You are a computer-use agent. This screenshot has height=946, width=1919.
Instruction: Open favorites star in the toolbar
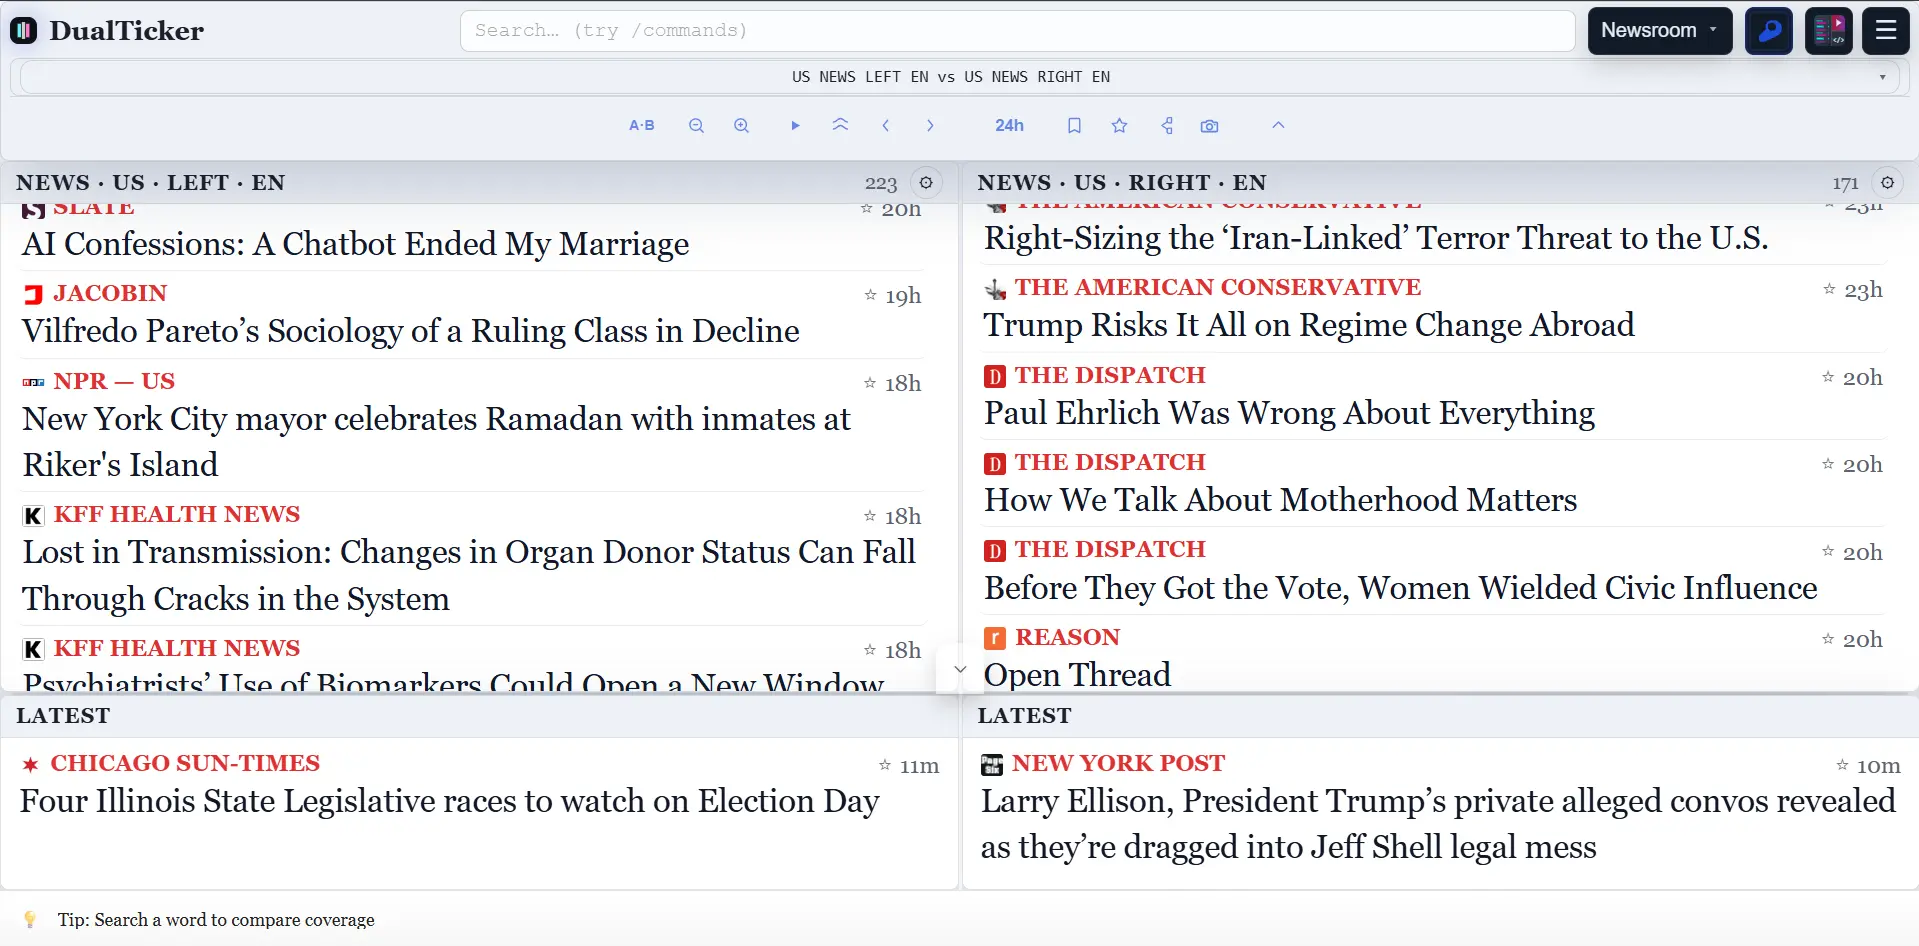(x=1119, y=126)
